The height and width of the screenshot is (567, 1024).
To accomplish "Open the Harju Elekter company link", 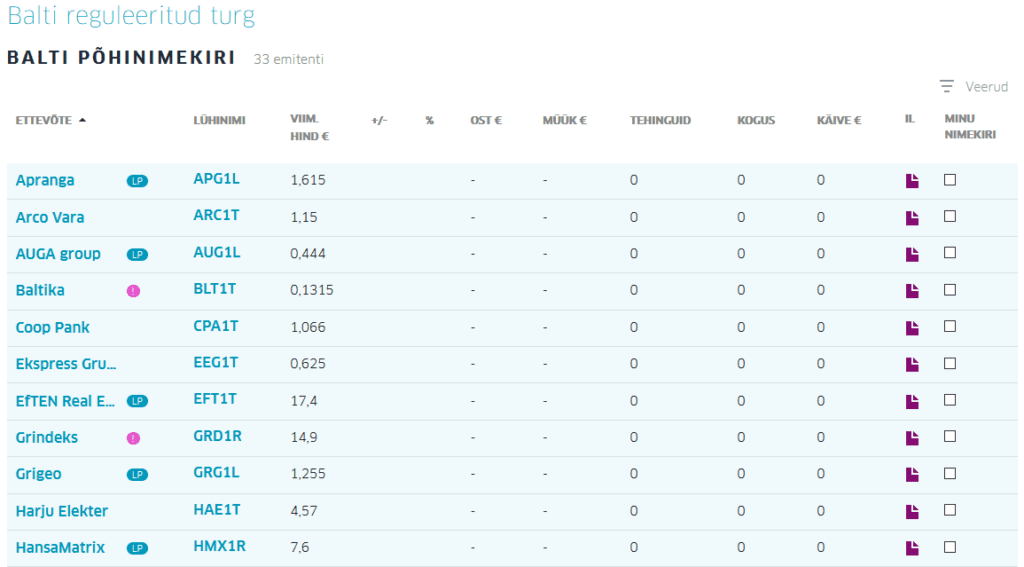I will pos(62,511).
